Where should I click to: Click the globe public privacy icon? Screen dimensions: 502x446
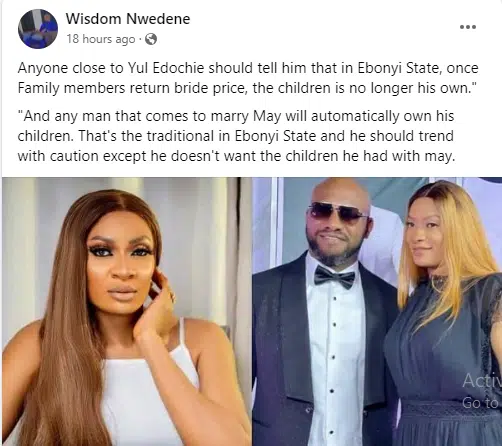[x=151, y=39]
